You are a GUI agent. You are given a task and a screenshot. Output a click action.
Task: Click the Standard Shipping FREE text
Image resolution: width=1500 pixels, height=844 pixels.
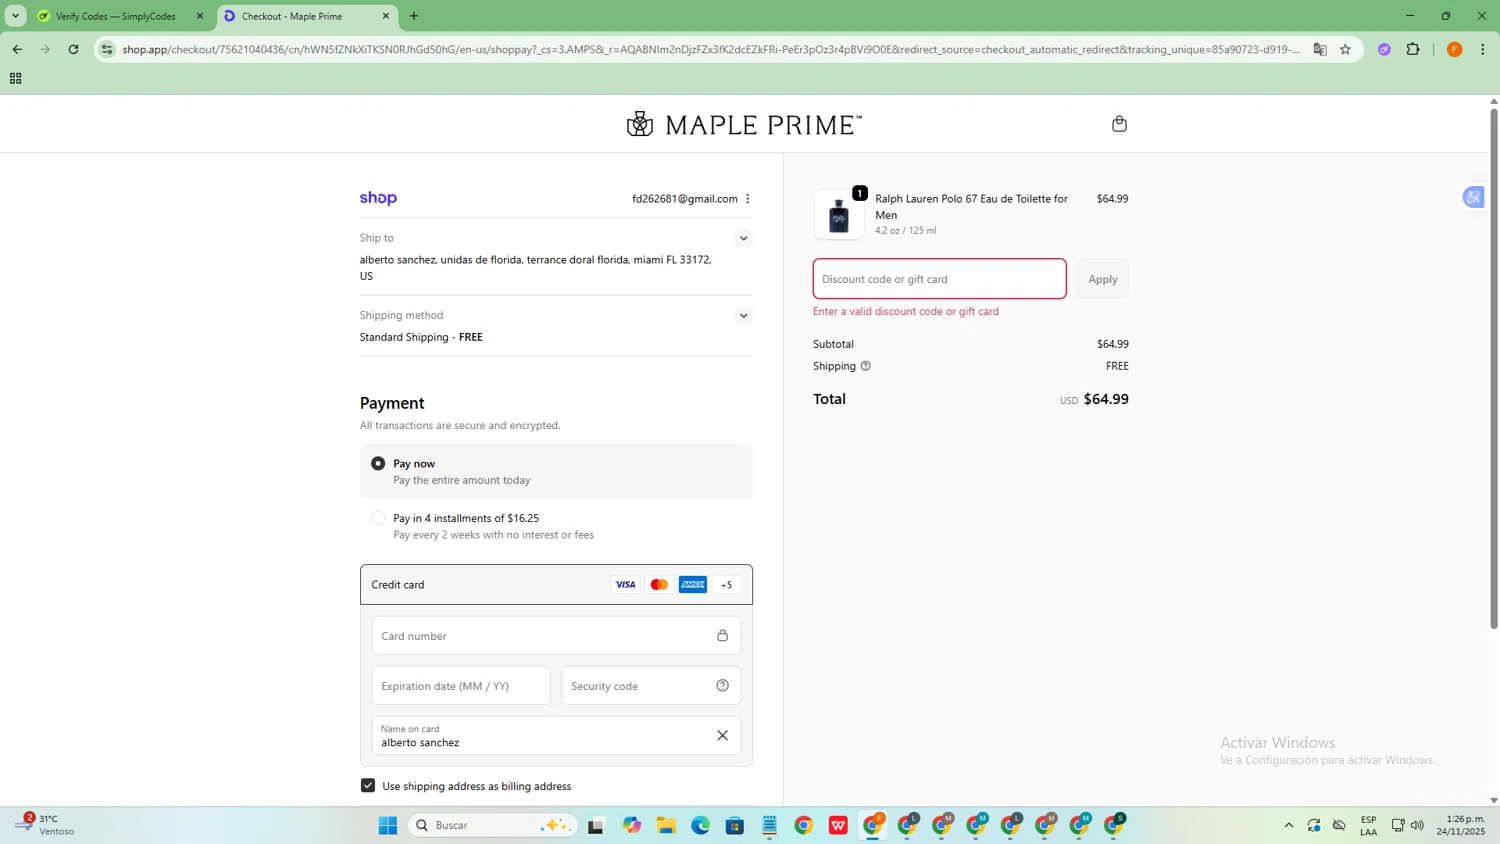pos(421,337)
